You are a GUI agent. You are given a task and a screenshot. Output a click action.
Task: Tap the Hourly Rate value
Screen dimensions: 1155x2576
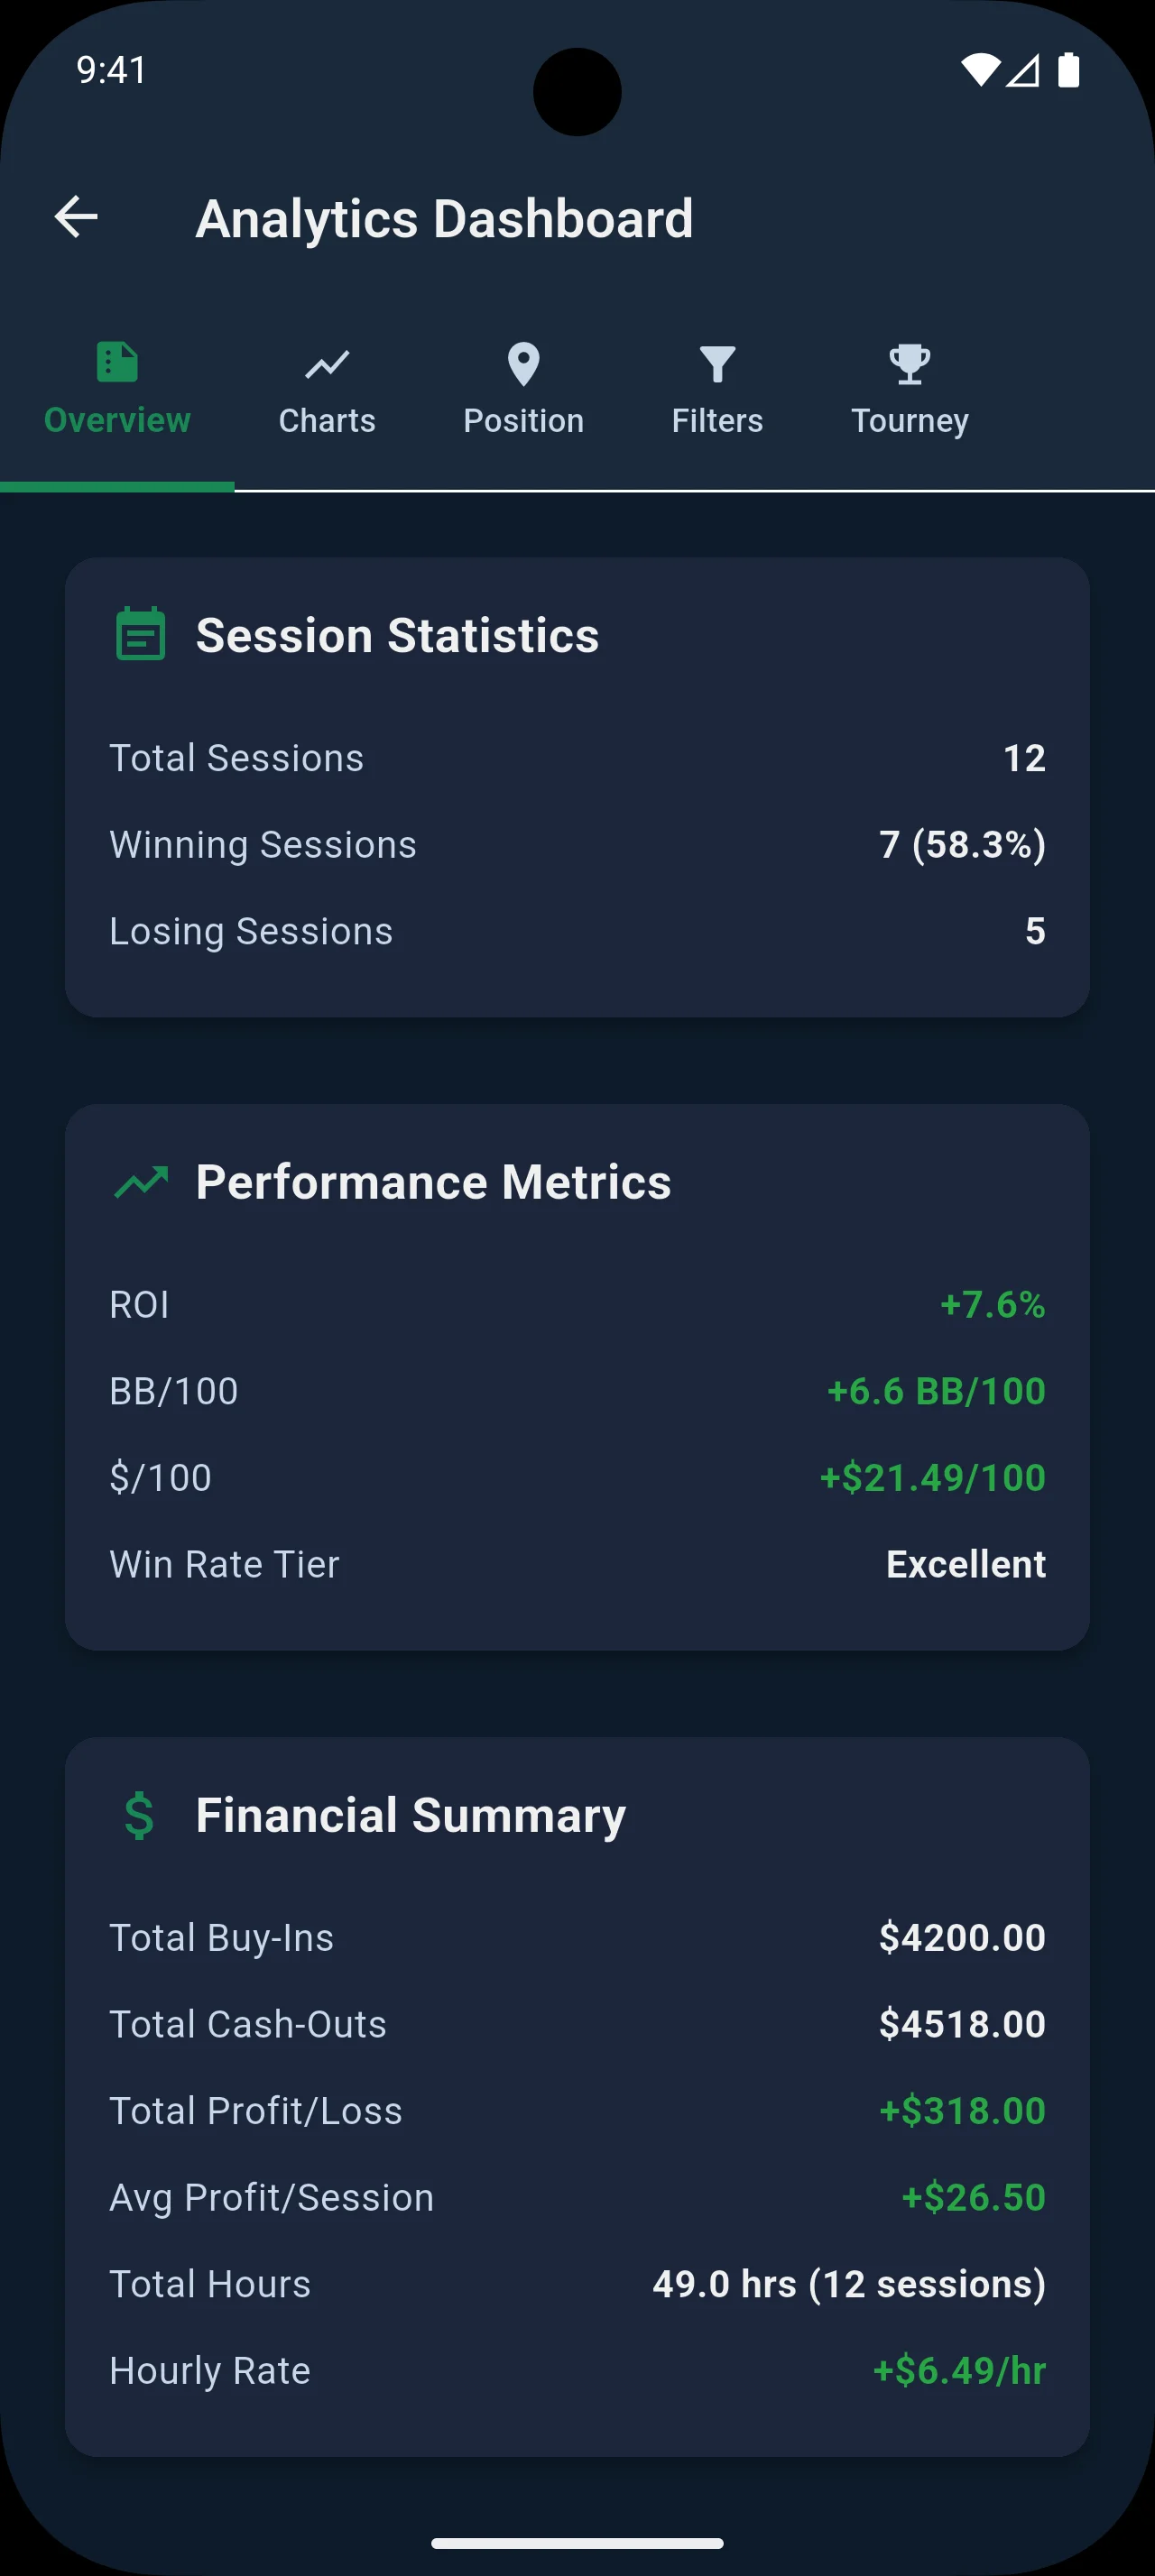[x=958, y=2370]
